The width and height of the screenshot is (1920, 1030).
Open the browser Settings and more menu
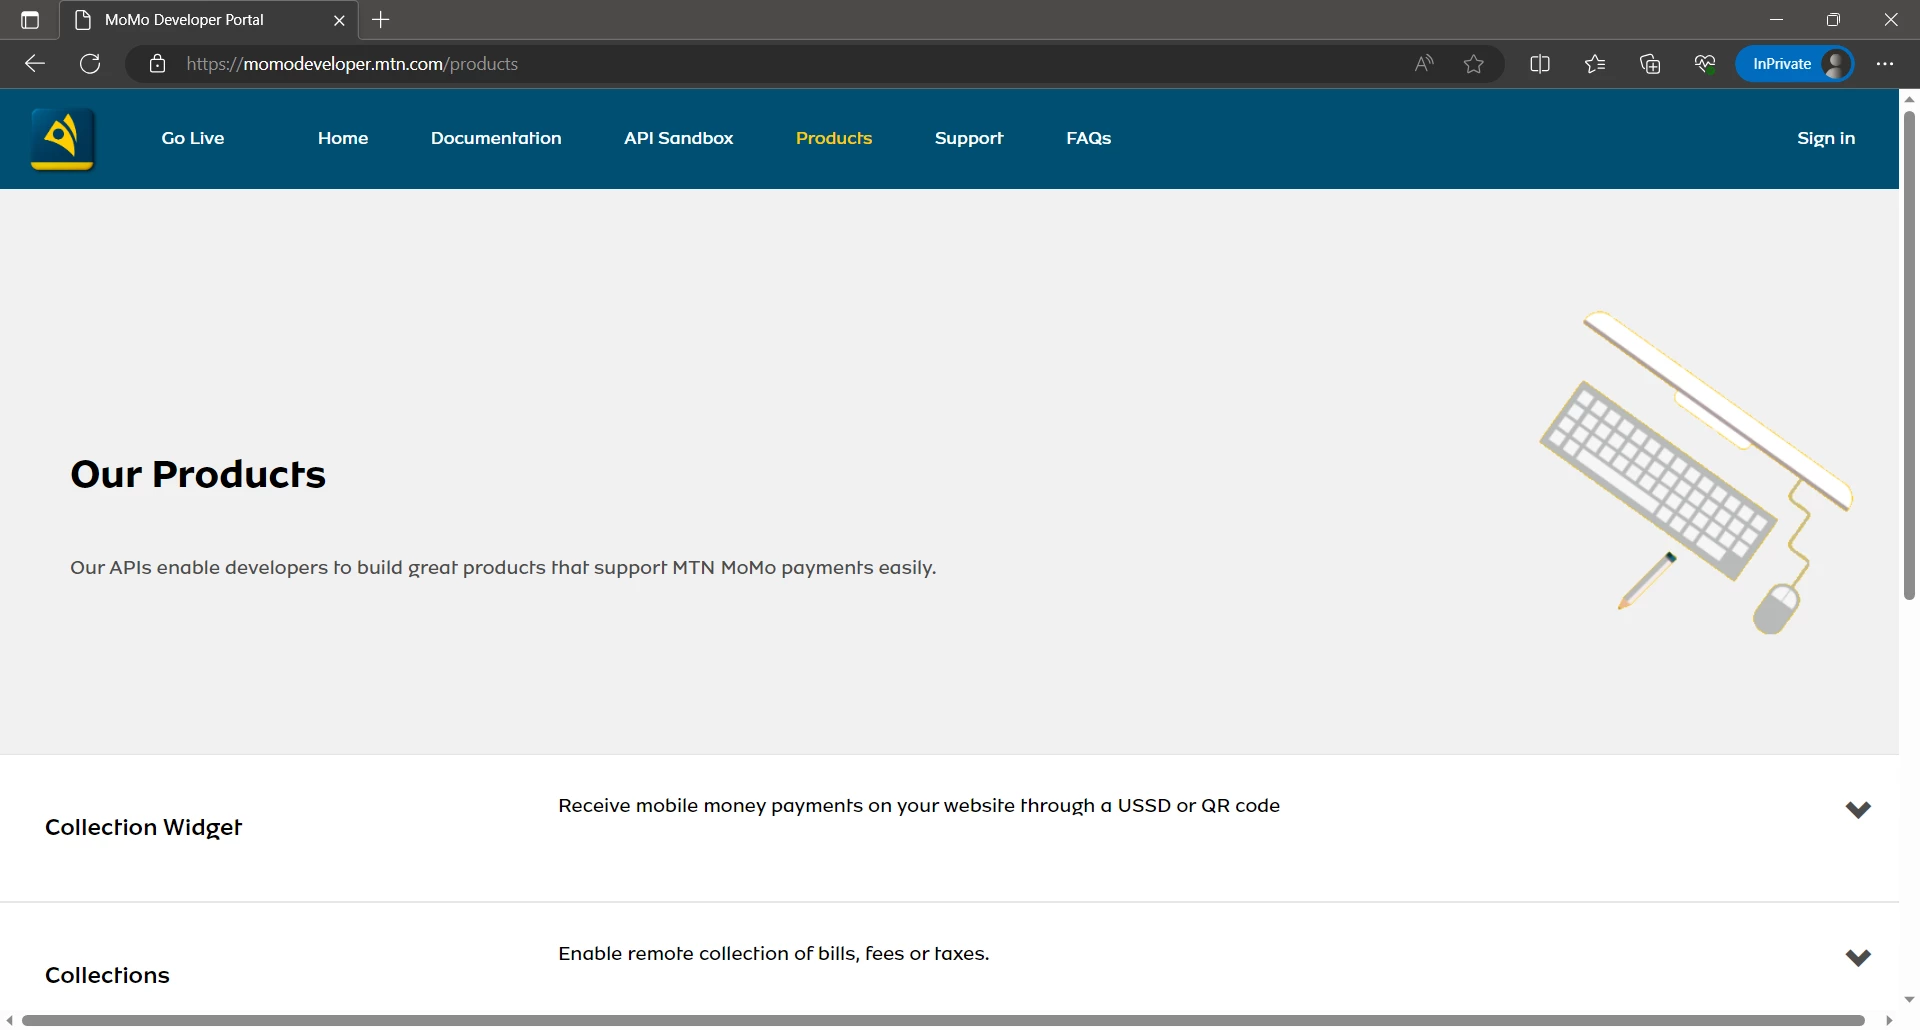1885,64
